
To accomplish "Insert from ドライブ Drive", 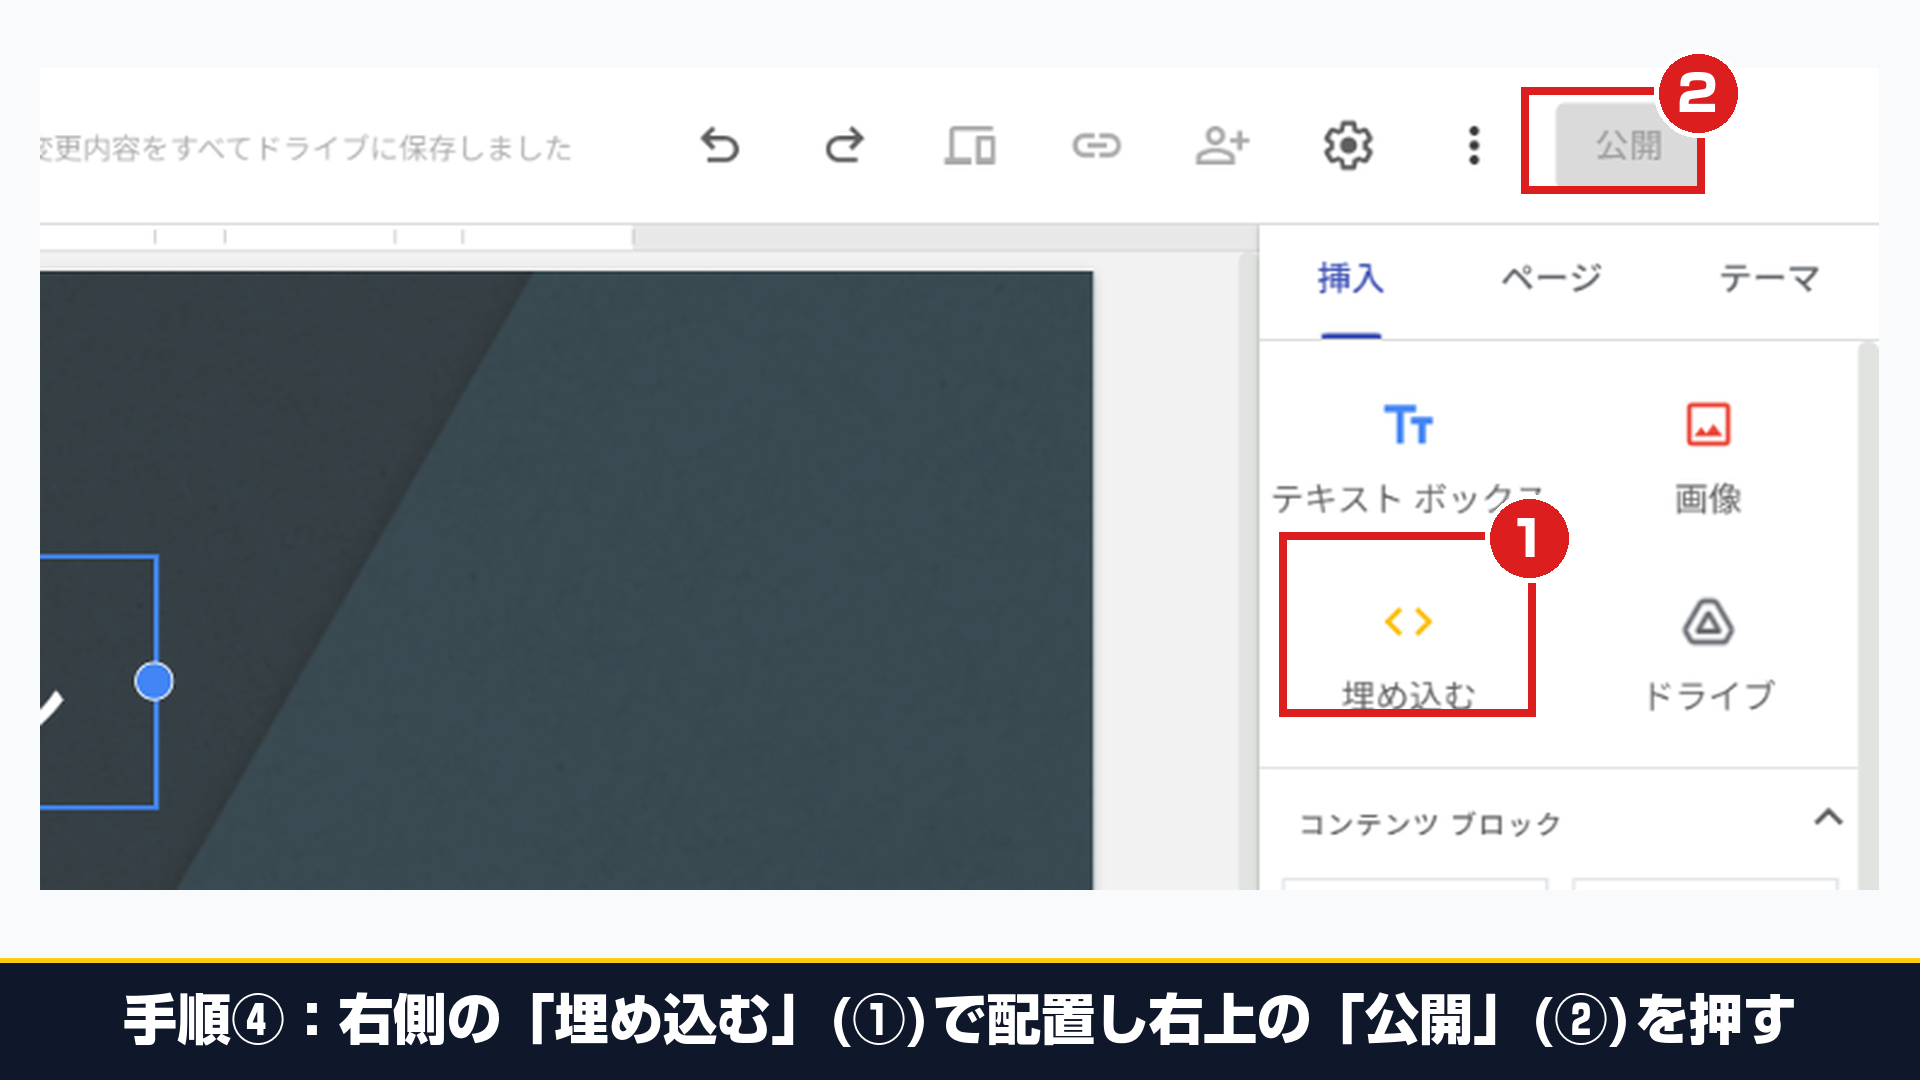I will pyautogui.click(x=1708, y=655).
